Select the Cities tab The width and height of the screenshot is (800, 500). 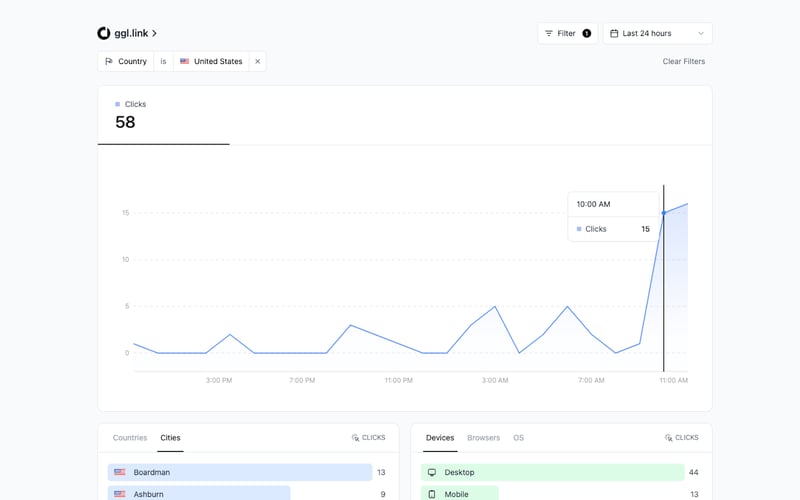coord(170,438)
